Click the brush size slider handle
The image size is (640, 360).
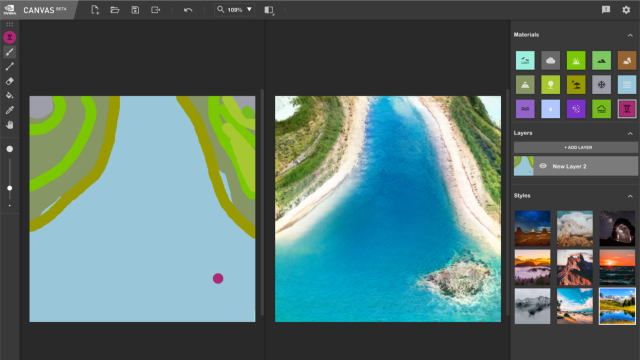(10, 188)
